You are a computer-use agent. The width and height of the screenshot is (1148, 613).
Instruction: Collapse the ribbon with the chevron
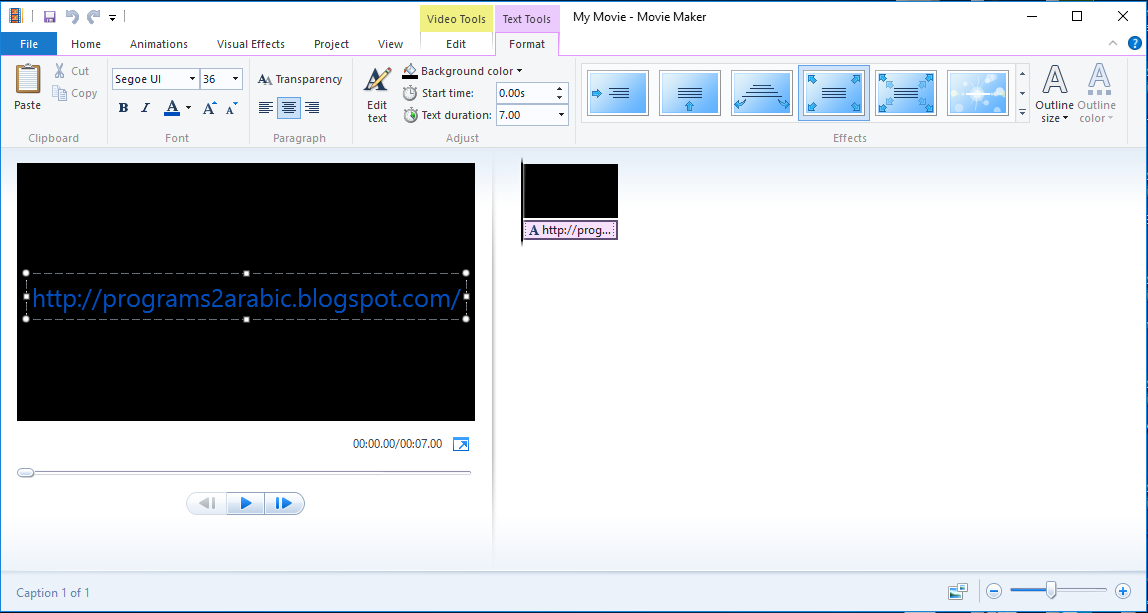pyautogui.click(x=1113, y=43)
